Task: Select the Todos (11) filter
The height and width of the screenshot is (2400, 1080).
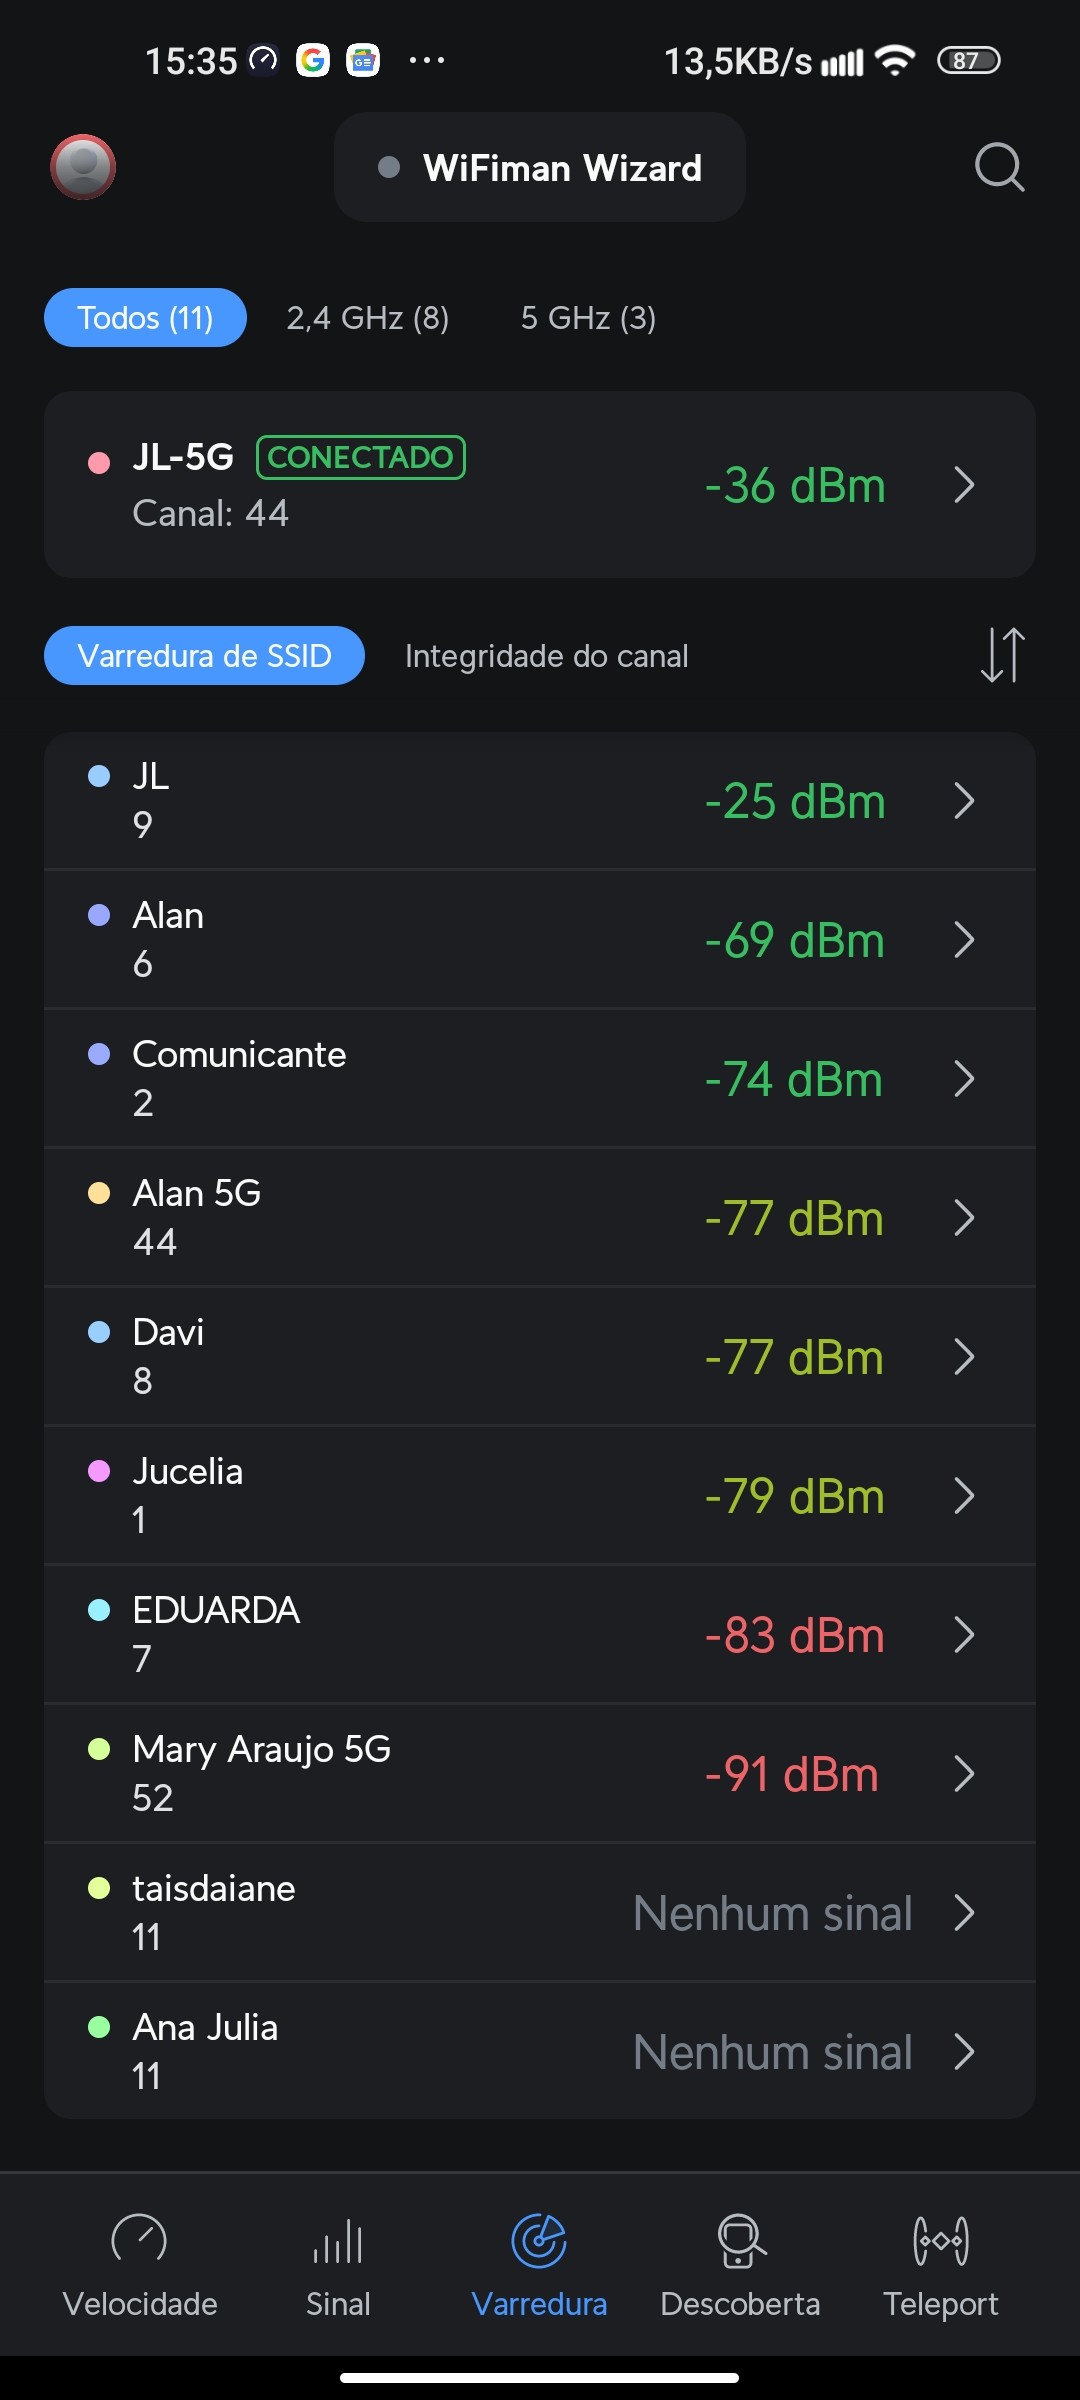Action: [x=145, y=318]
